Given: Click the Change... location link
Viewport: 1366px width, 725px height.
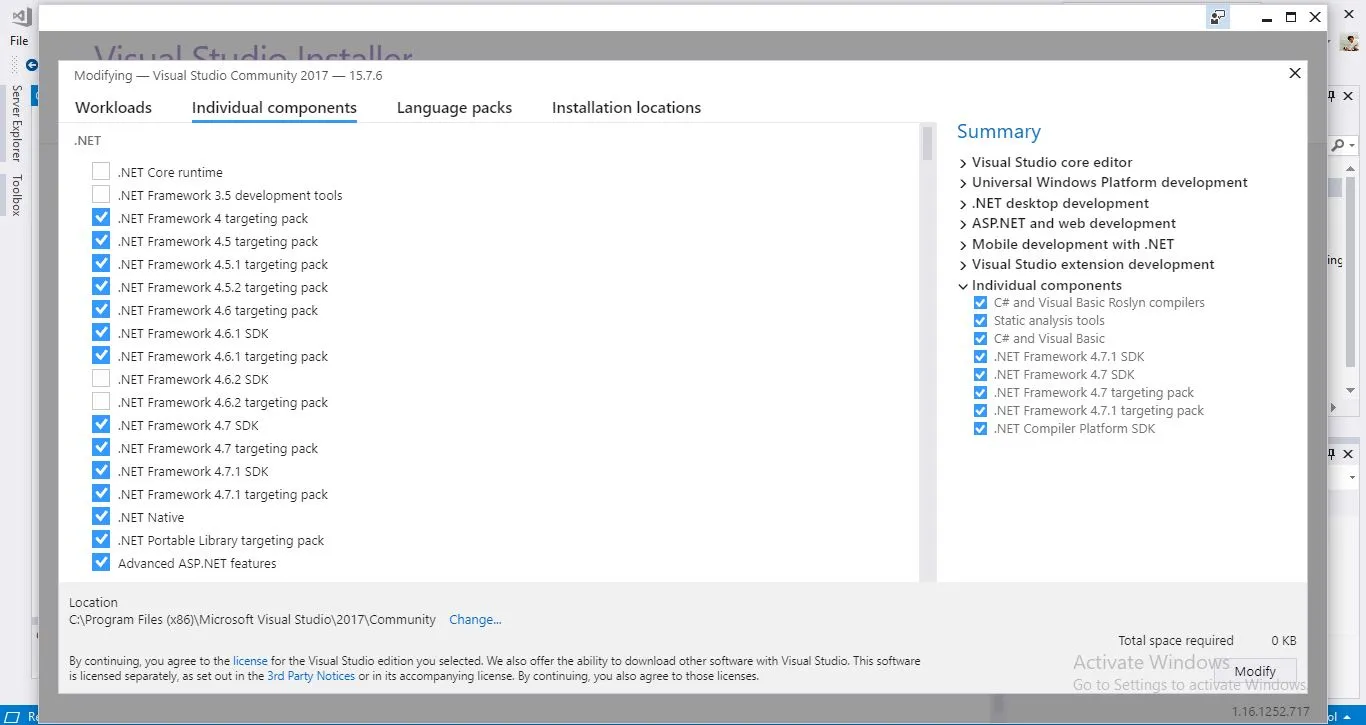Looking at the screenshot, I should [475, 620].
